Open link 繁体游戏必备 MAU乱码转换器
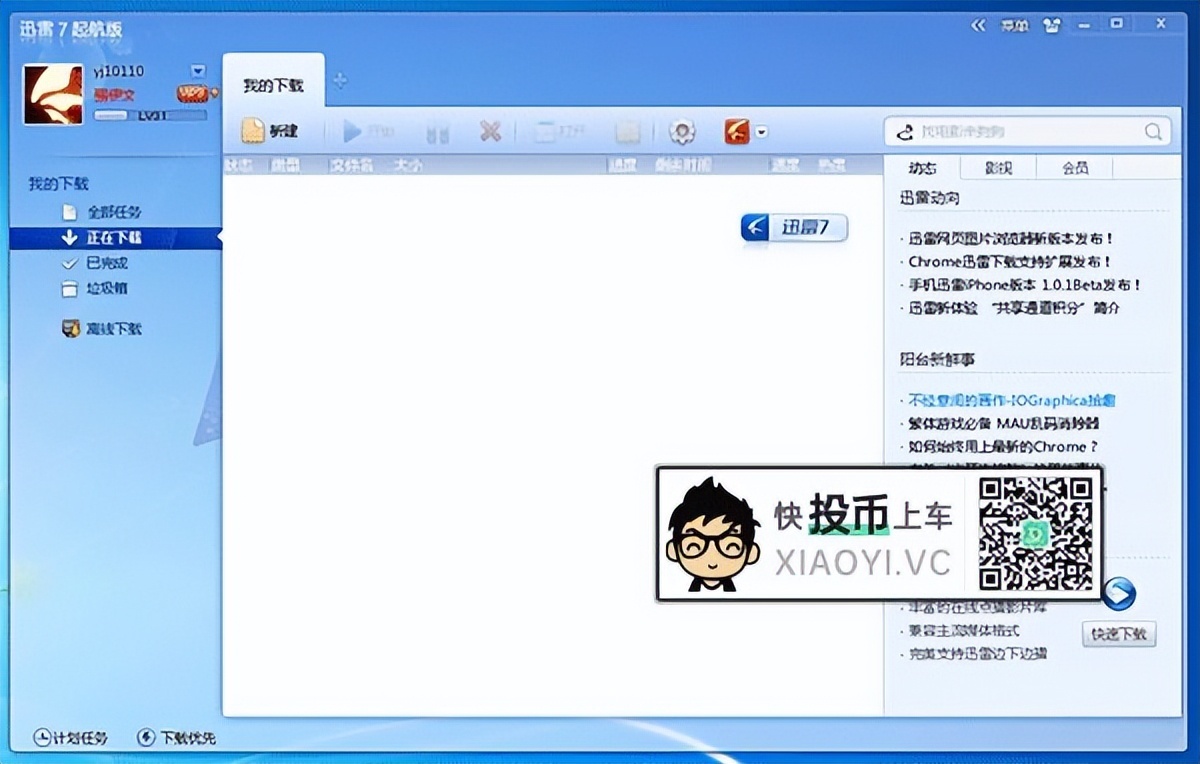Image resolution: width=1200 pixels, height=764 pixels. [x=1004, y=423]
